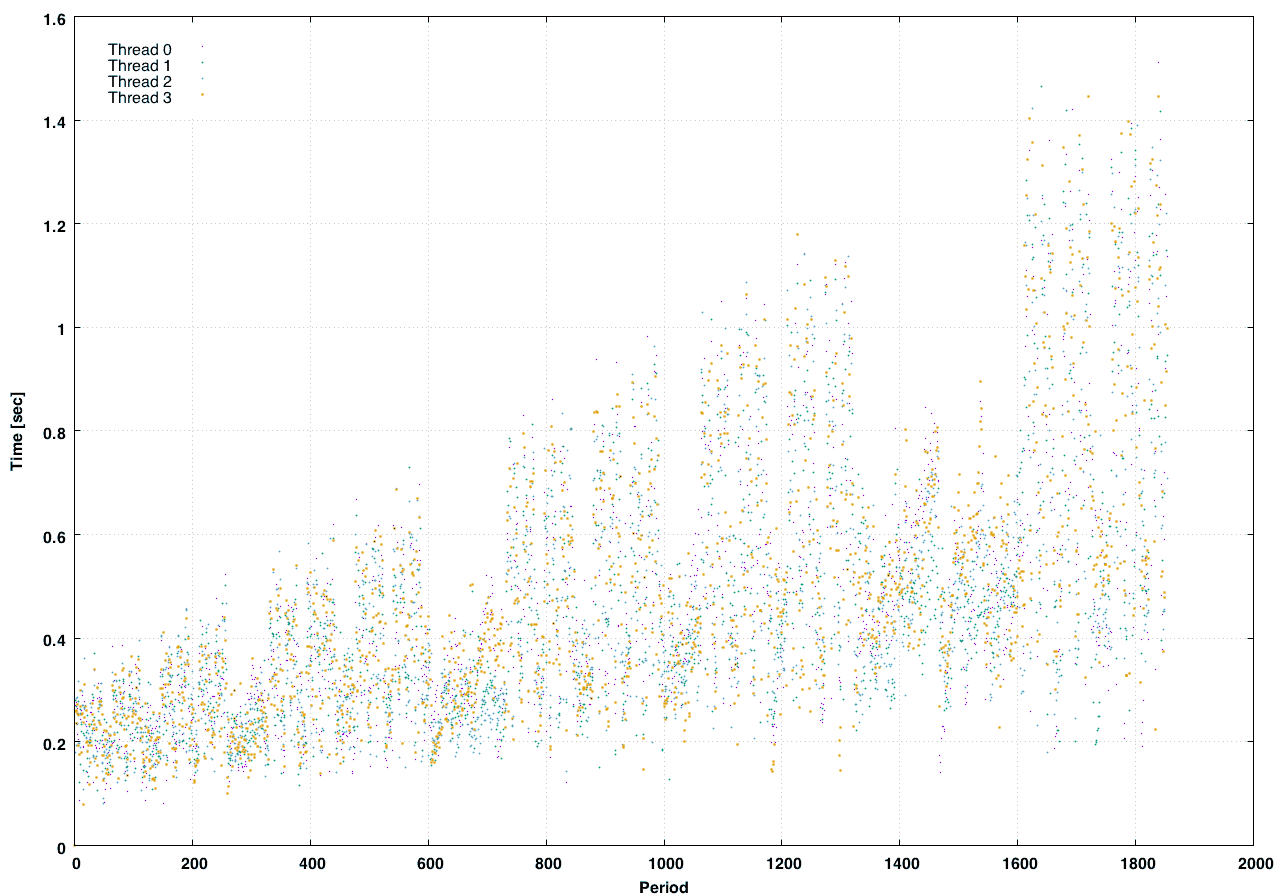Click the 1400 tick on Period axis
Screen dimensions: 1280x896
click(899, 863)
